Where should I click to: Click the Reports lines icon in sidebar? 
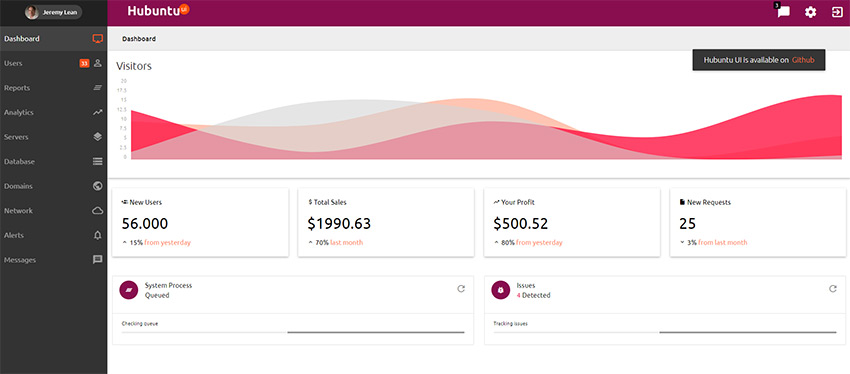98,88
